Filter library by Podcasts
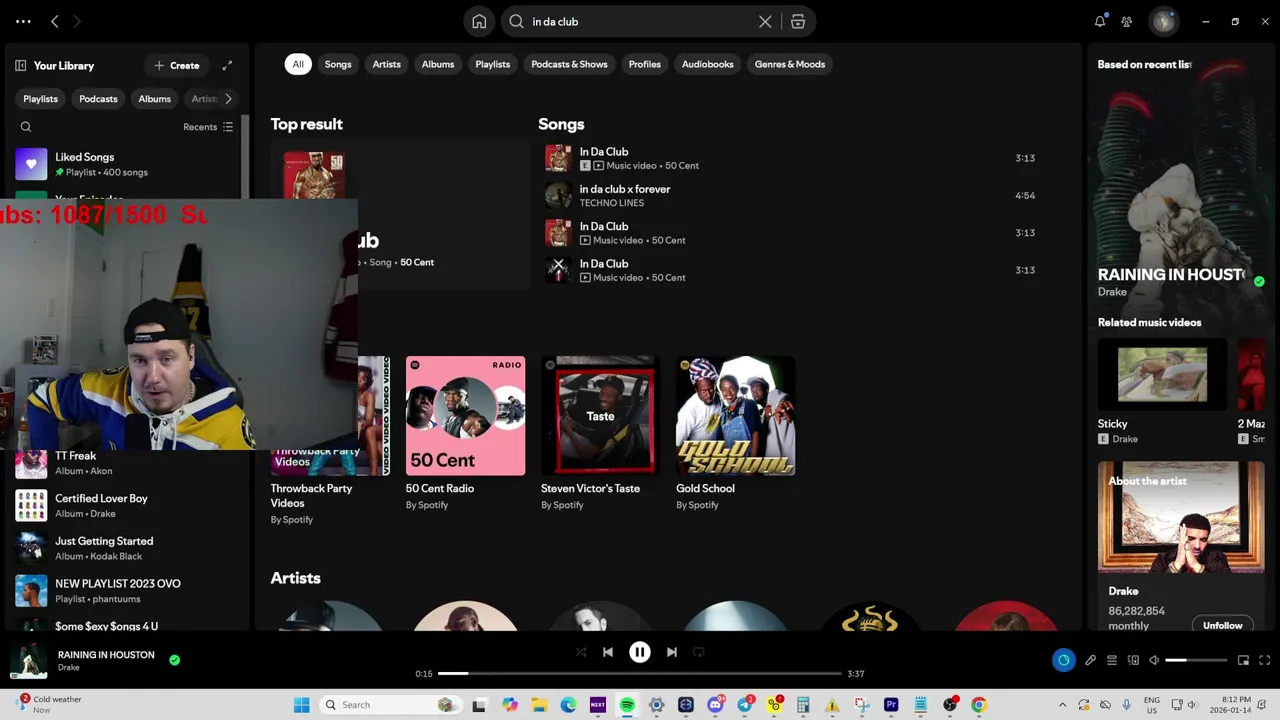The image size is (1280, 720). point(98,99)
